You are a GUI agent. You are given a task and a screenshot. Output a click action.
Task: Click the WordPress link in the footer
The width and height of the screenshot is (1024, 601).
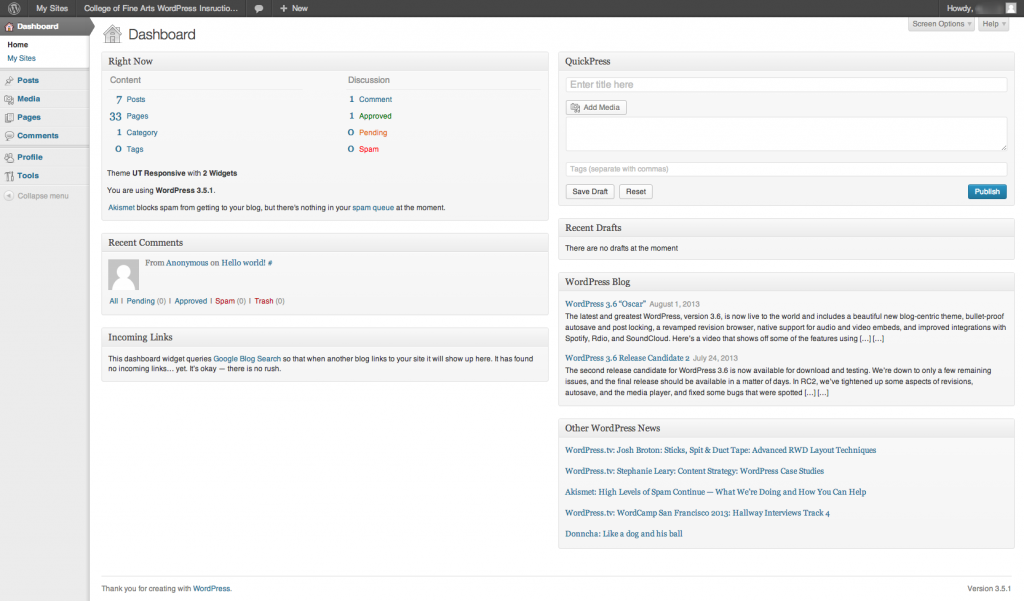pyautogui.click(x=212, y=589)
